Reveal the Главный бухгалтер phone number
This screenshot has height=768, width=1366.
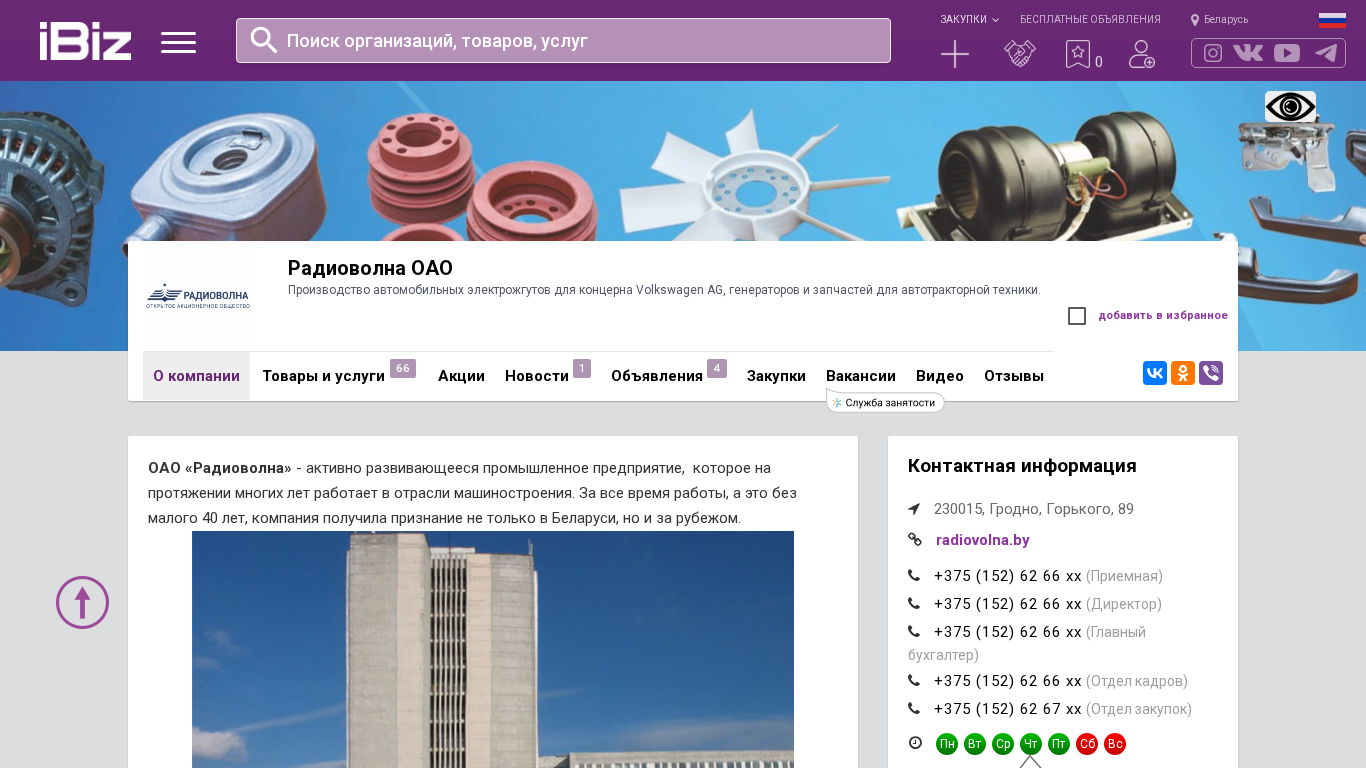point(1008,632)
